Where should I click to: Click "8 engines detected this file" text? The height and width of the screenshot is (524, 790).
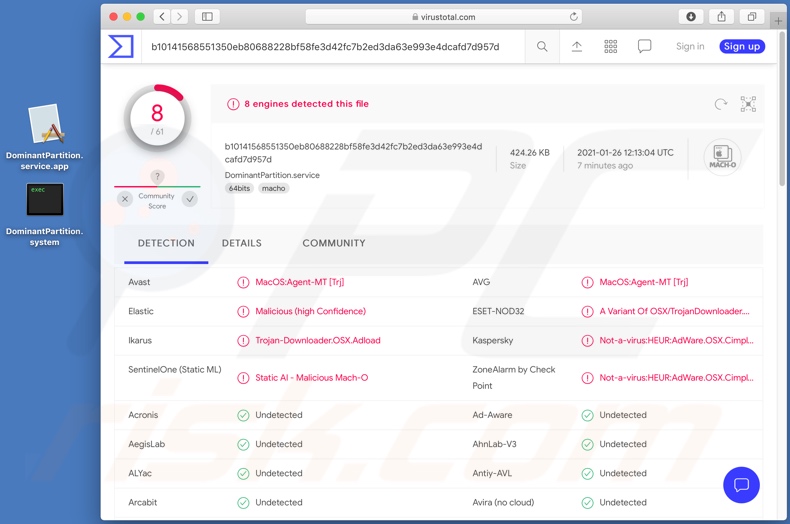[306, 104]
